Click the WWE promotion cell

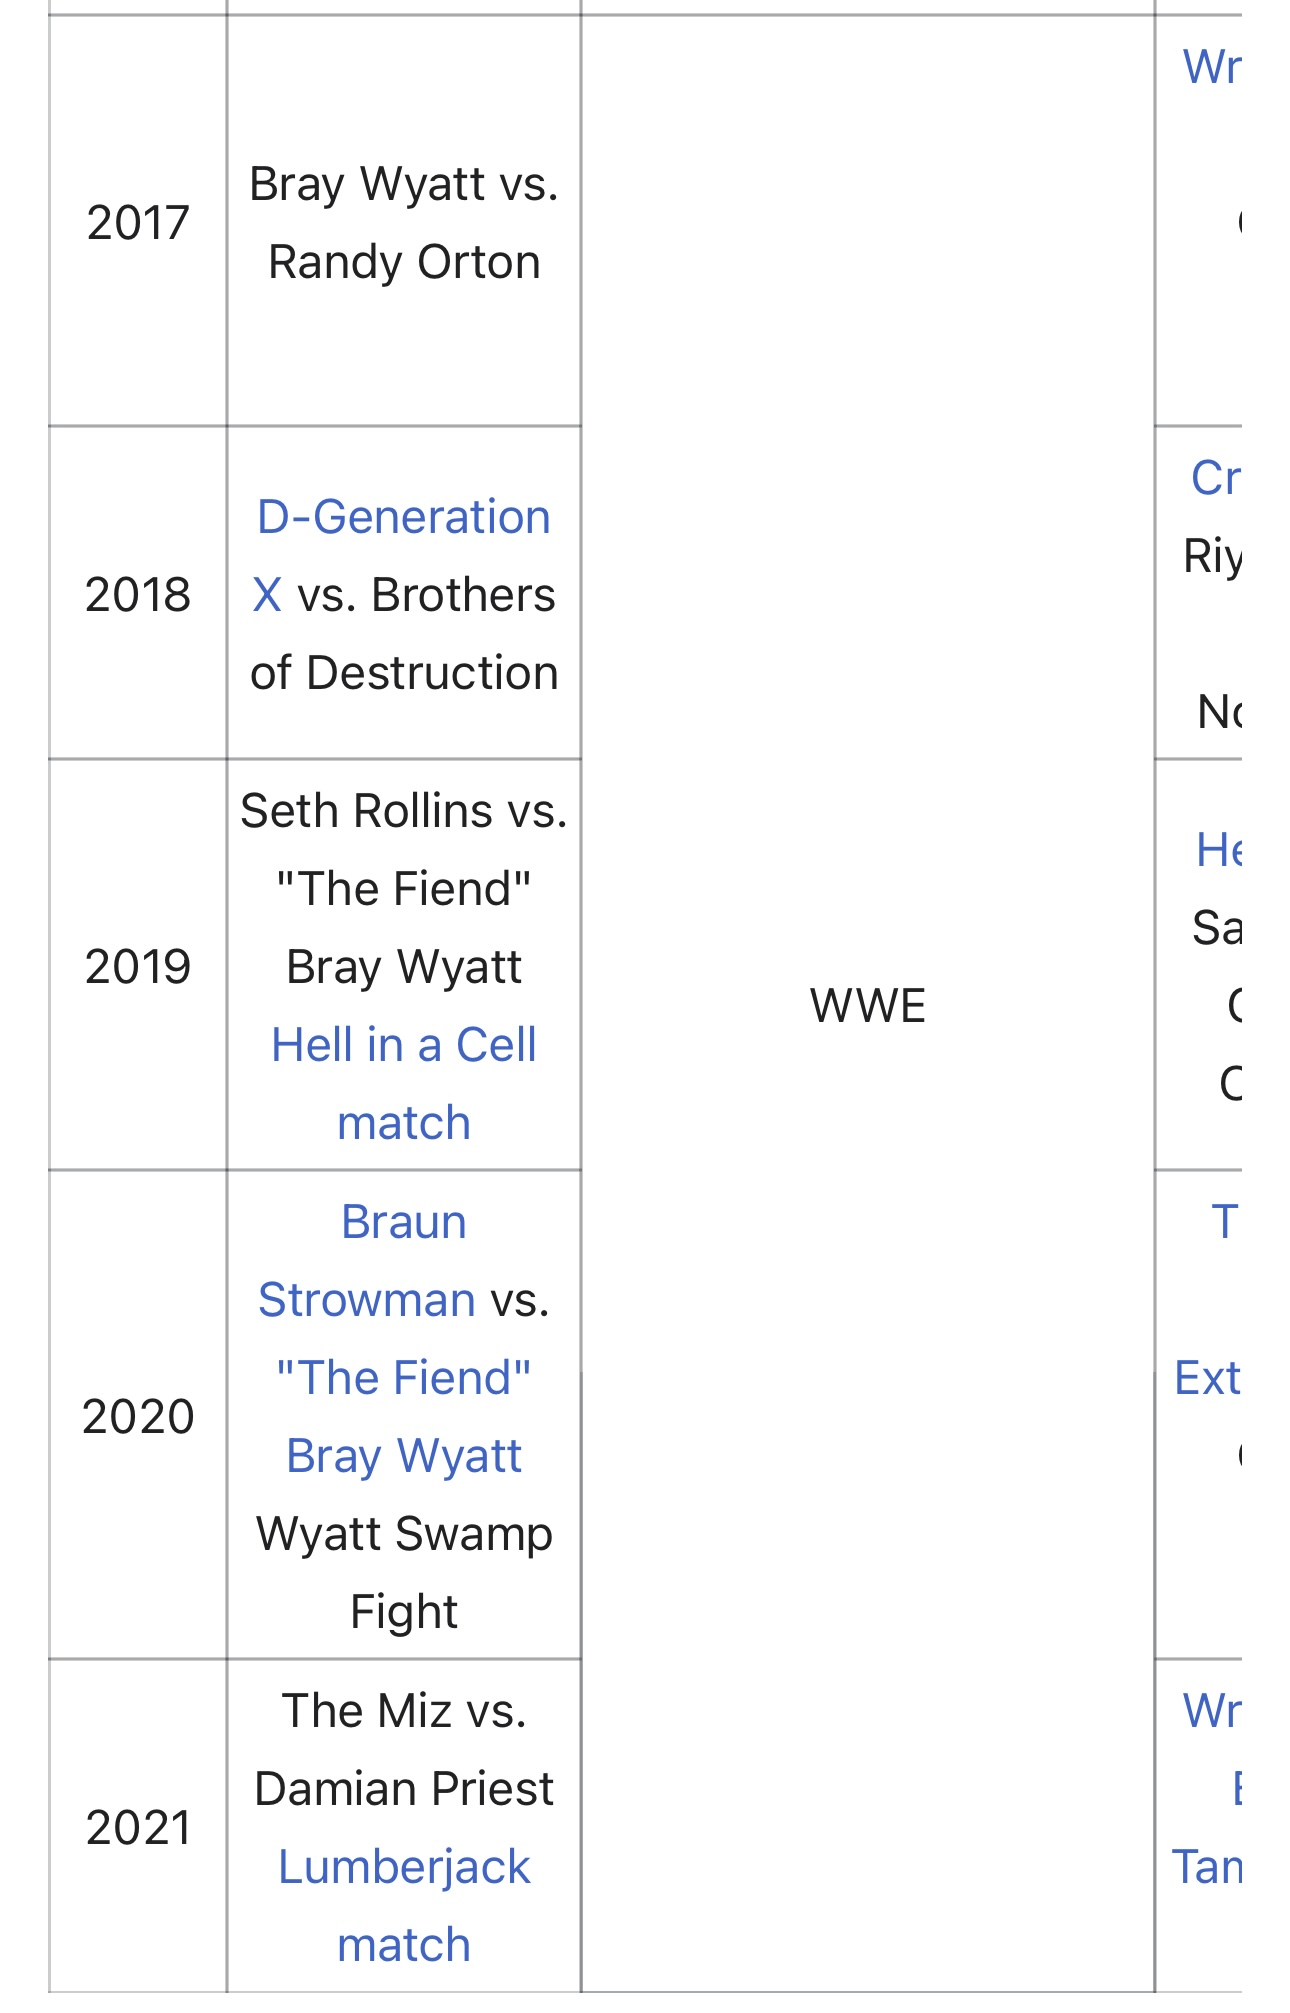(x=868, y=1005)
